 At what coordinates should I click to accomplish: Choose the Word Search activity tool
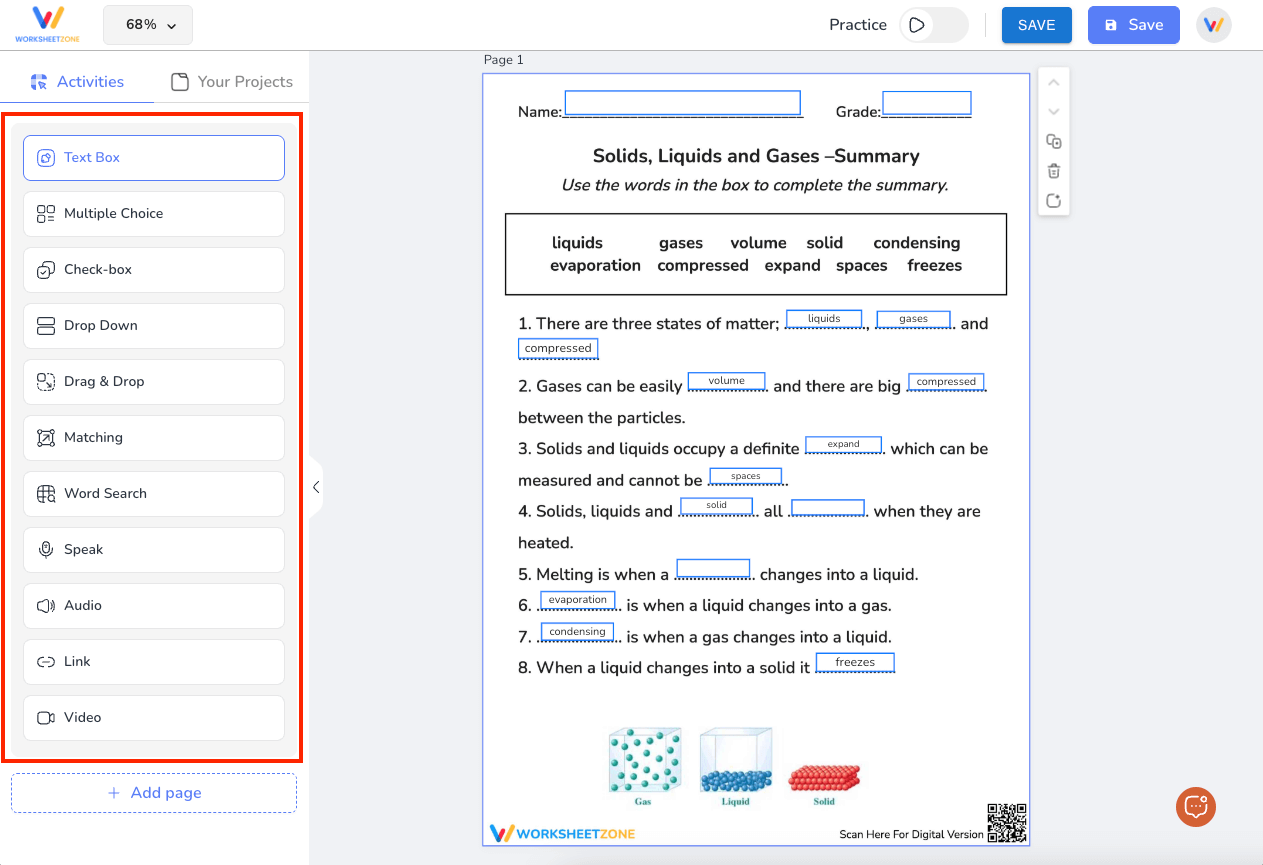[153, 493]
